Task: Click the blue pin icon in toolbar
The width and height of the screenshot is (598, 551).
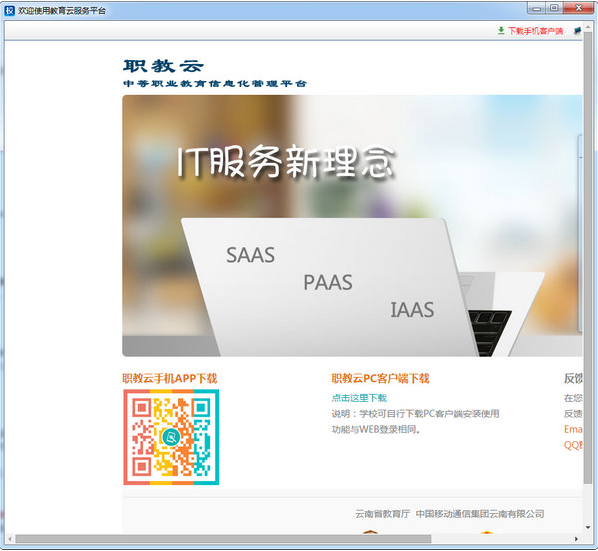Action: point(578,31)
